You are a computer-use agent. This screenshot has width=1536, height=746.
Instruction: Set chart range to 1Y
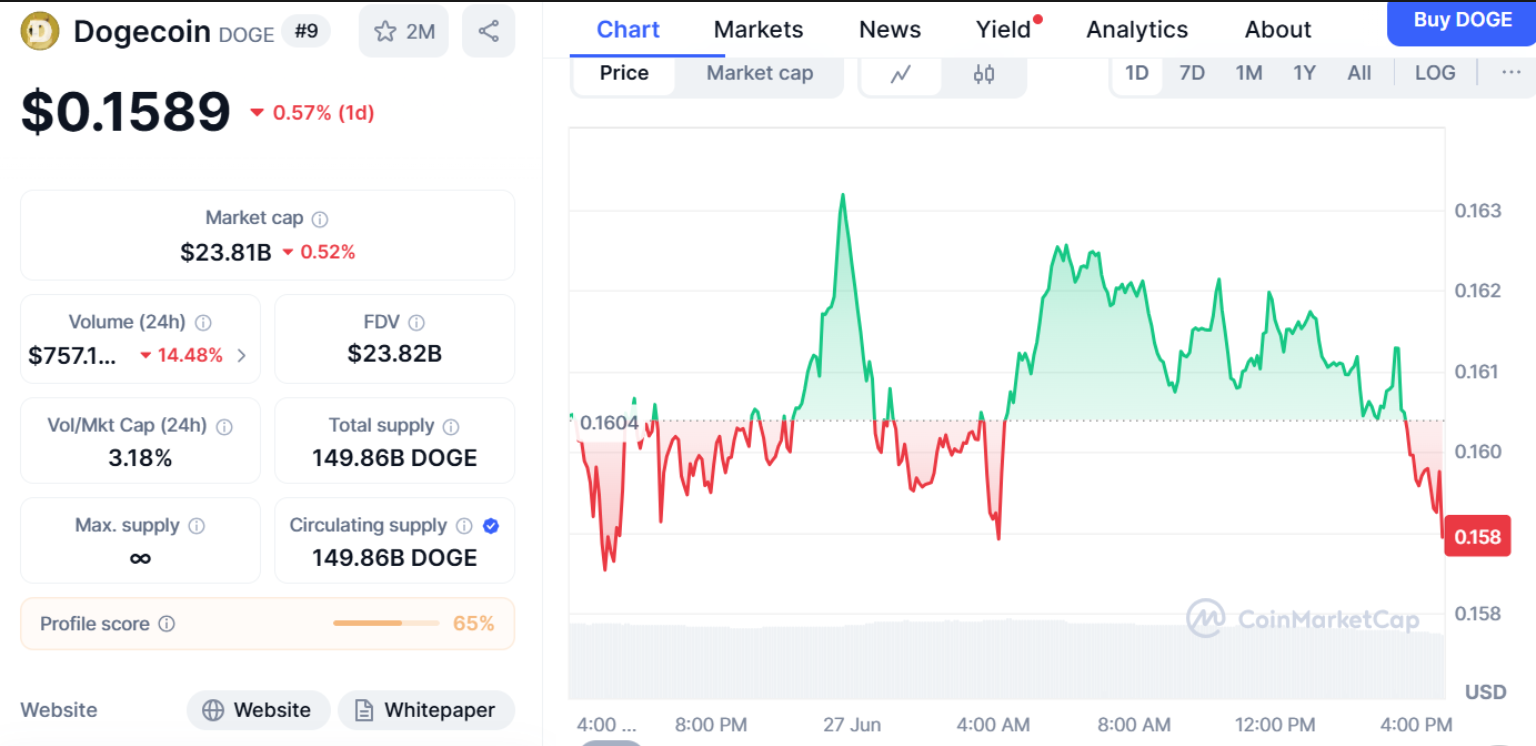click(1304, 73)
